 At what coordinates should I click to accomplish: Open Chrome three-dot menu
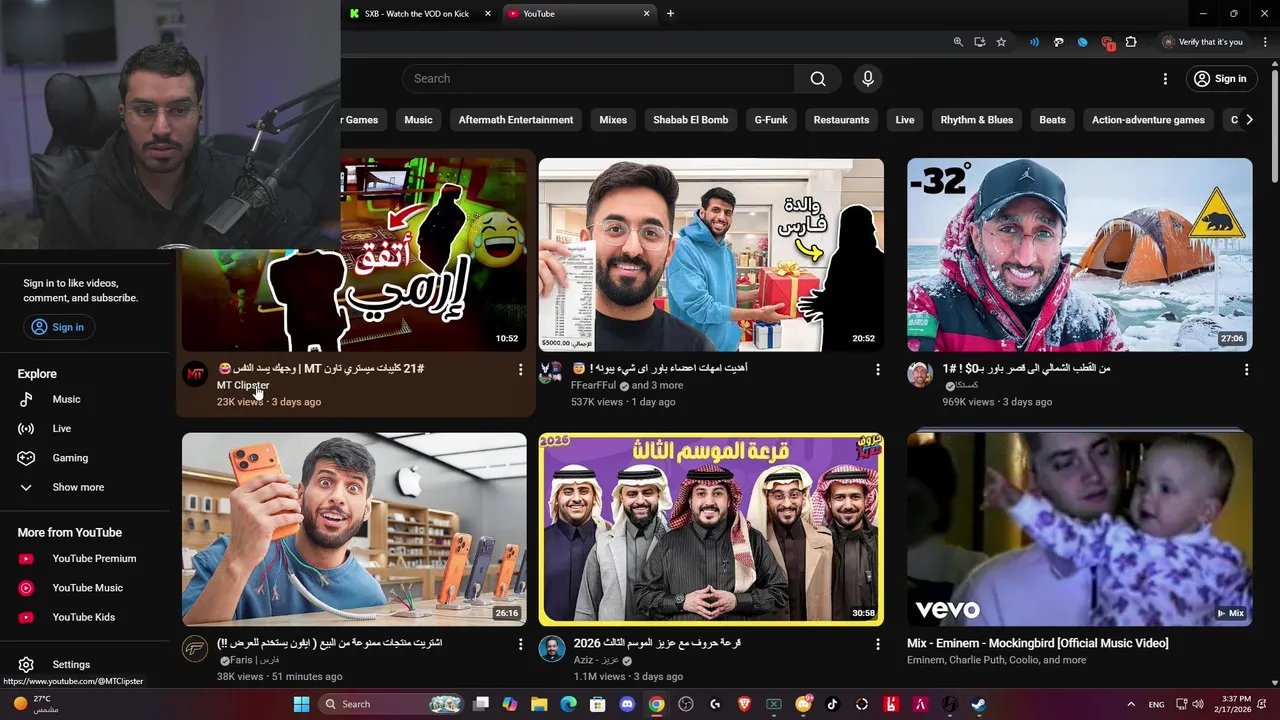pos(1263,42)
